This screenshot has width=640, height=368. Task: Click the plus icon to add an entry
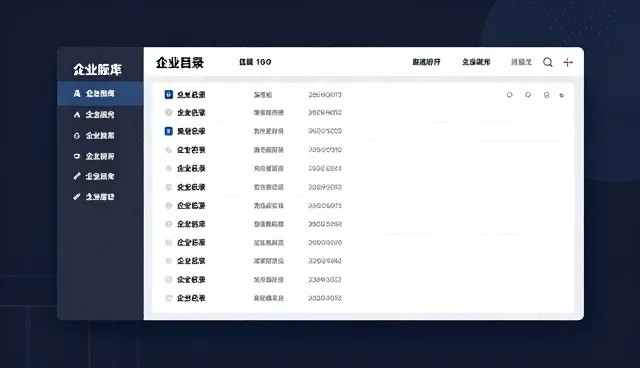tap(568, 62)
